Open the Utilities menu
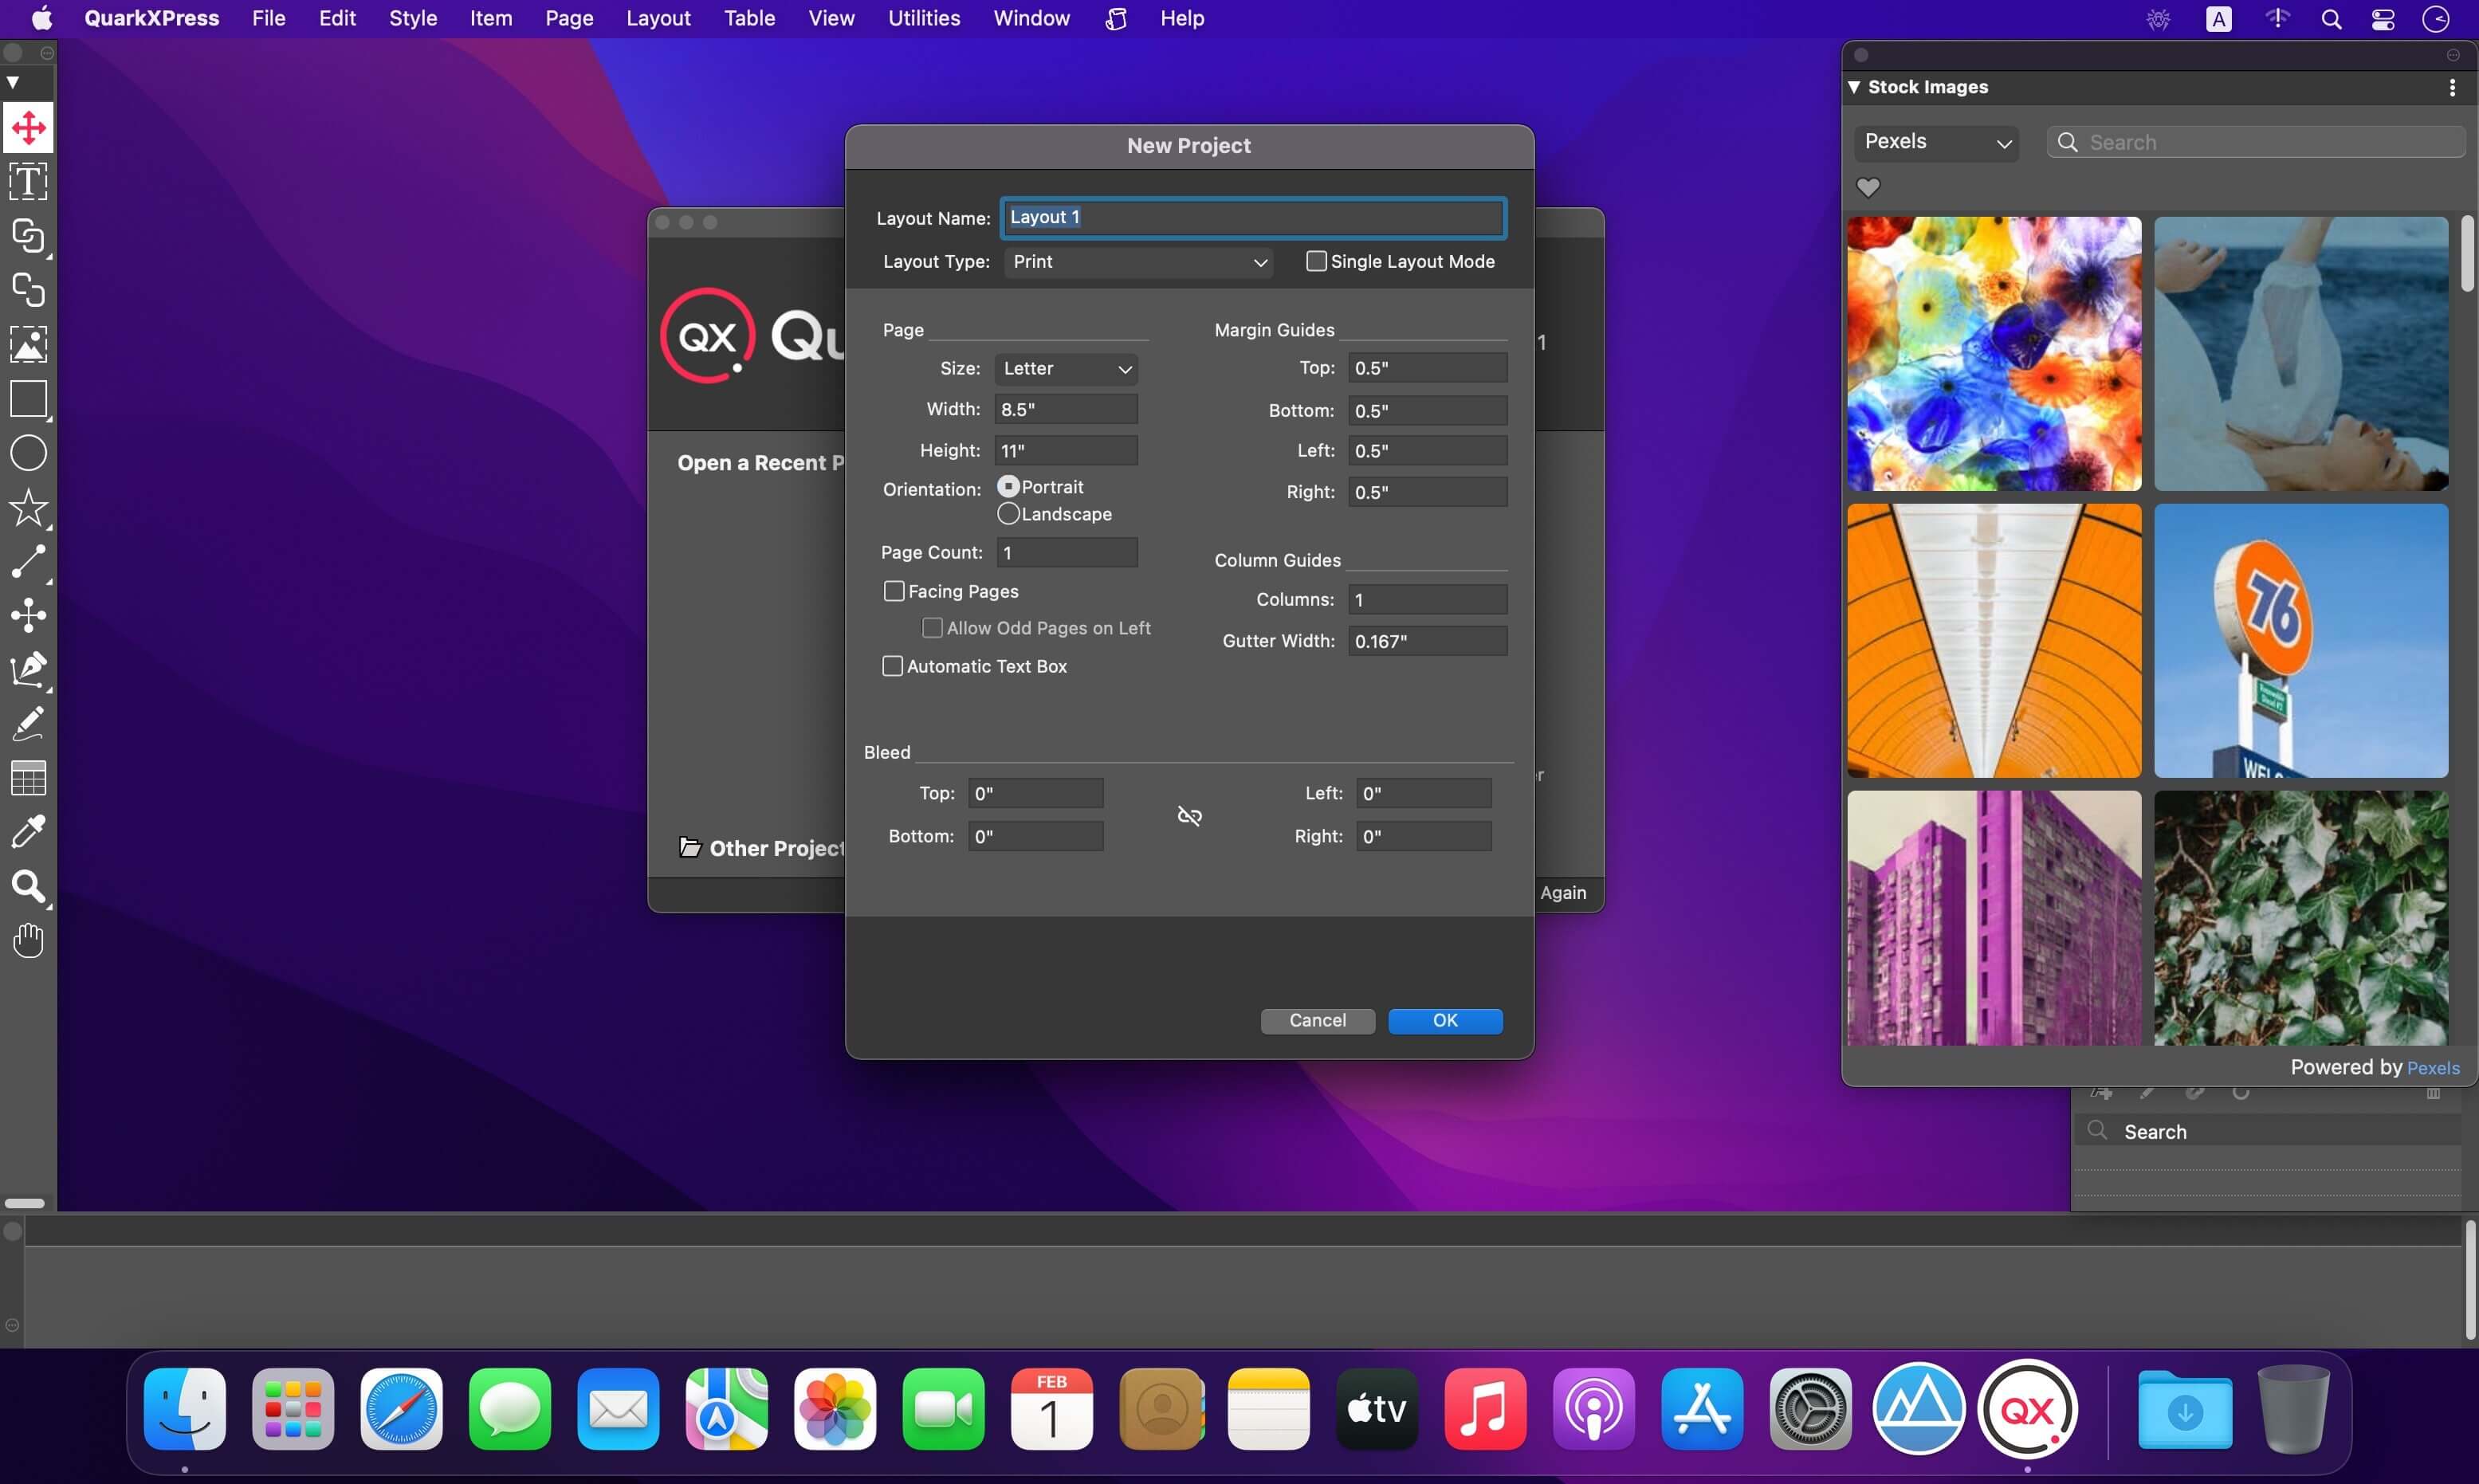Viewport: 2479px width, 1484px height. (x=923, y=18)
